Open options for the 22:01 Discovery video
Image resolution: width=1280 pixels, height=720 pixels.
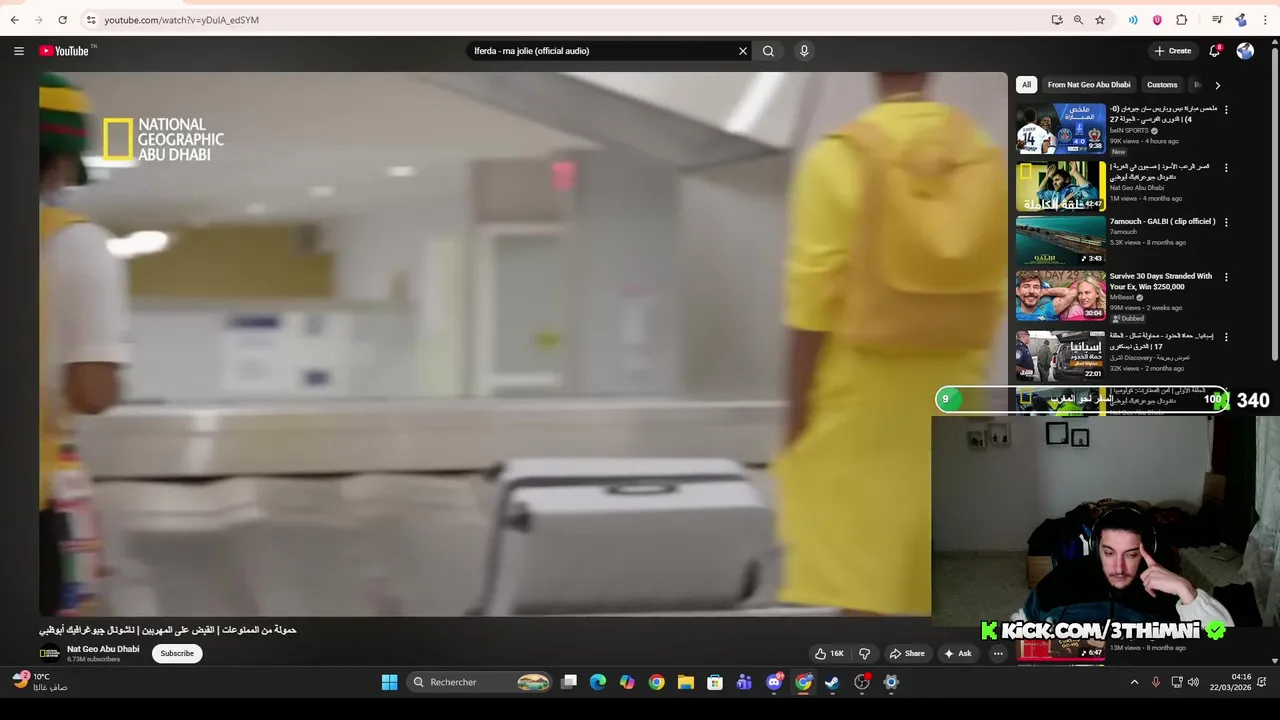[x=1226, y=337]
